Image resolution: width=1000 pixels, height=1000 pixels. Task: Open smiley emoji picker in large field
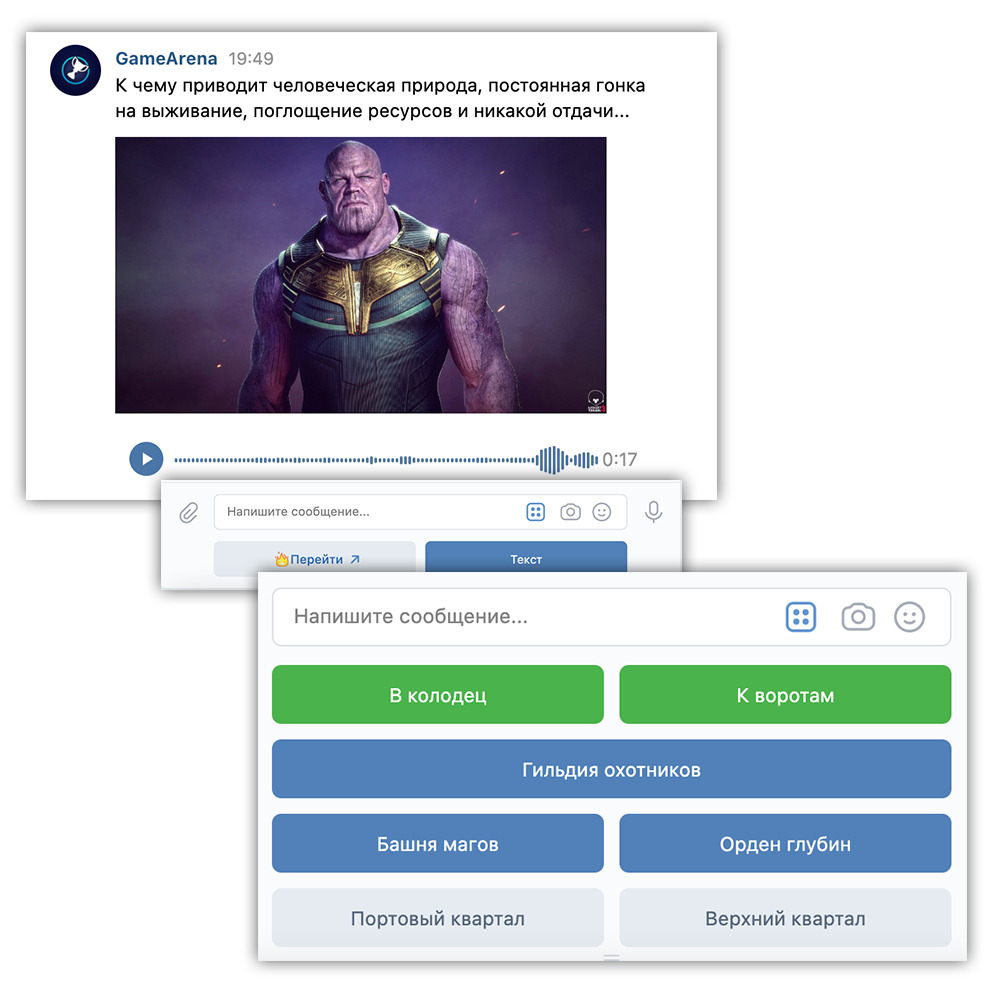coord(909,617)
